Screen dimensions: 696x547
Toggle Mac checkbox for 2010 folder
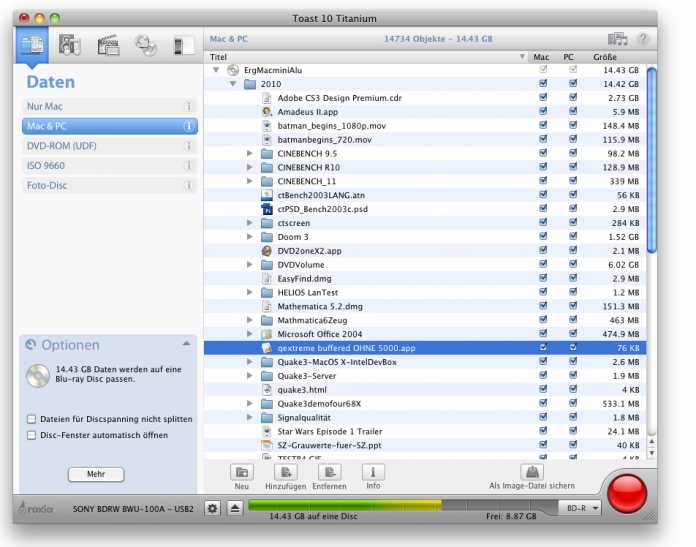pos(543,83)
